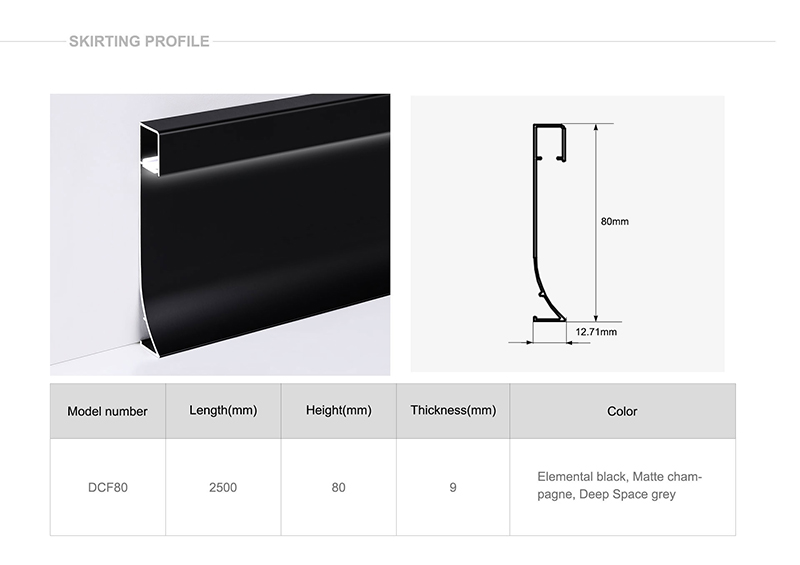
Task: Select the Model number column header
Action: (x=107, y=411)
